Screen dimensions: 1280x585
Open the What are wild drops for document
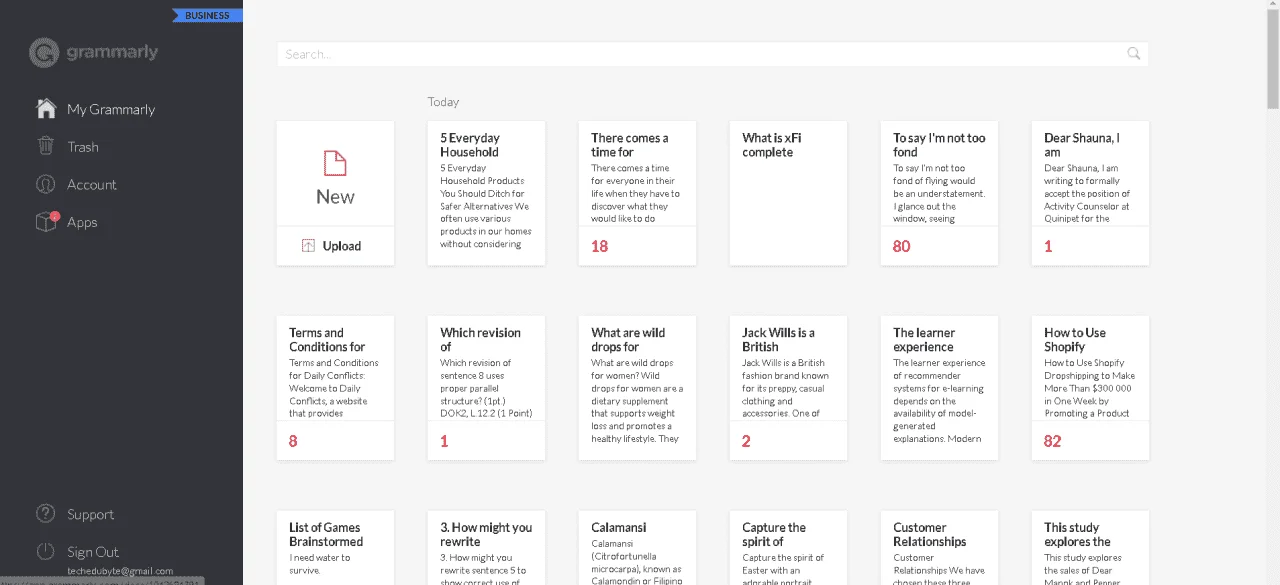click(637, 388)
